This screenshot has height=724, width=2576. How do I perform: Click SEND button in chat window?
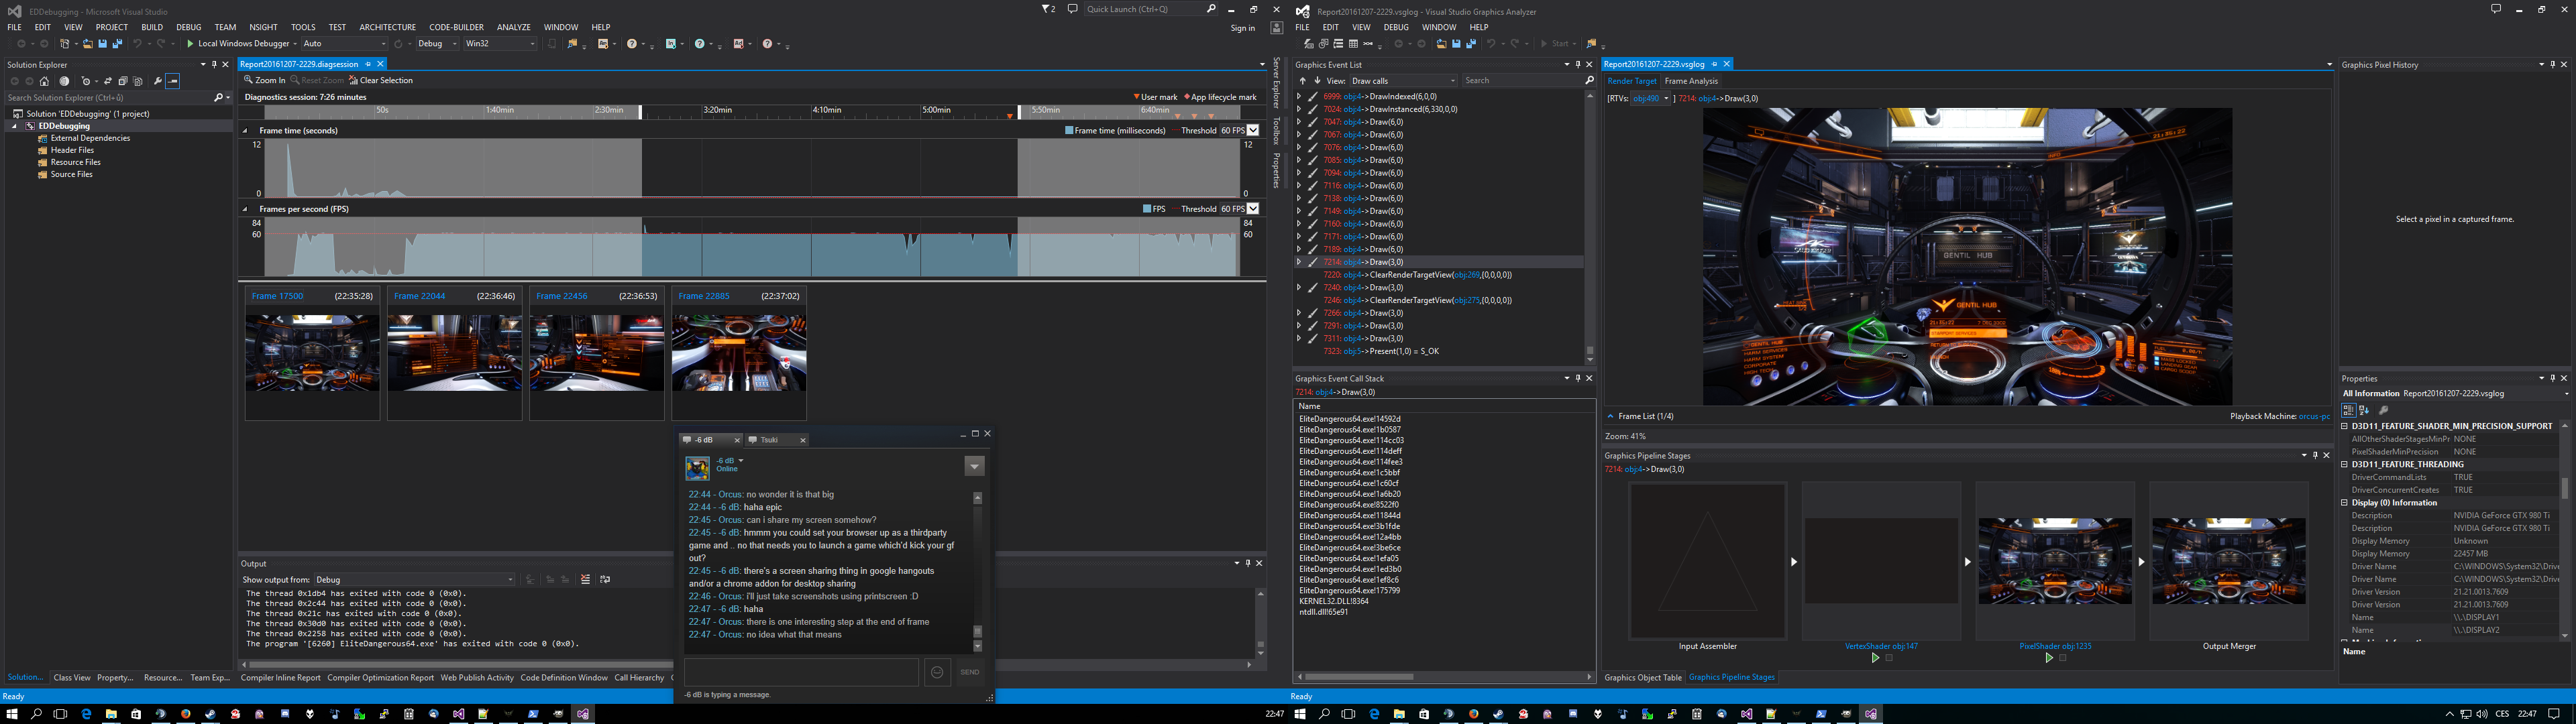970,672
